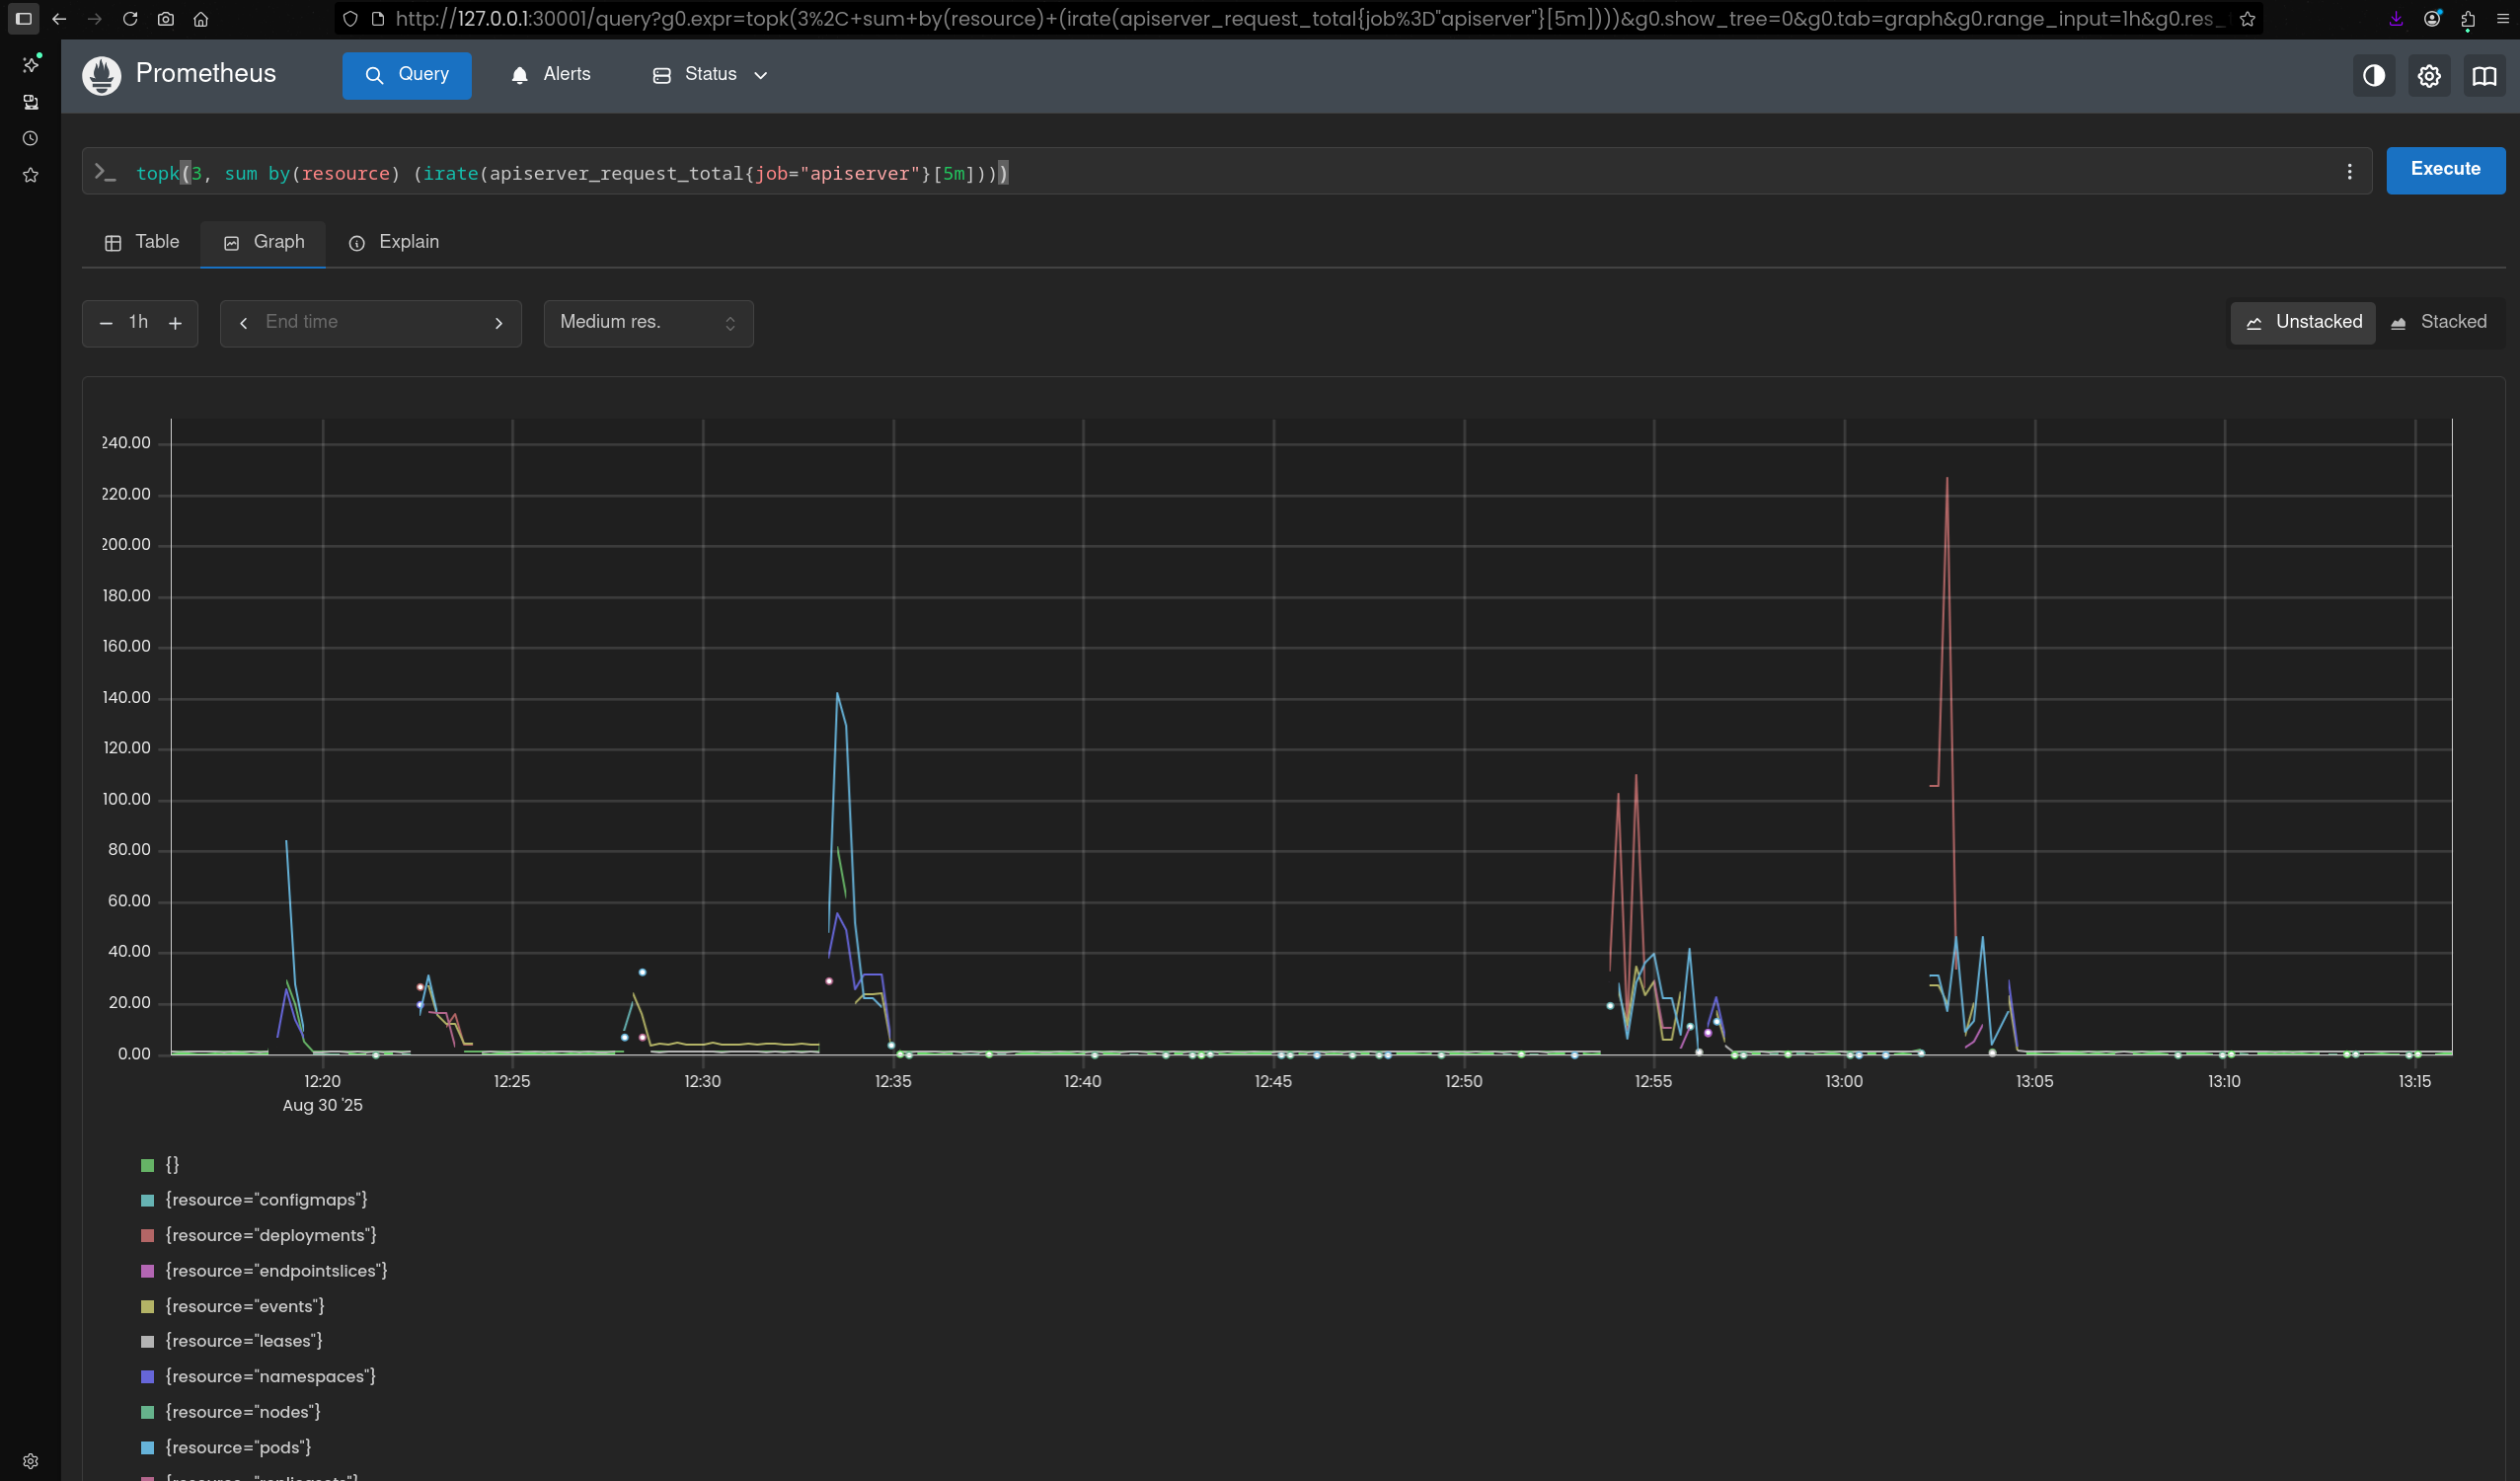The image size is (2520, 1481).
Task: Open the sidebar history clock icon
Action: click(x=30, y=138)
